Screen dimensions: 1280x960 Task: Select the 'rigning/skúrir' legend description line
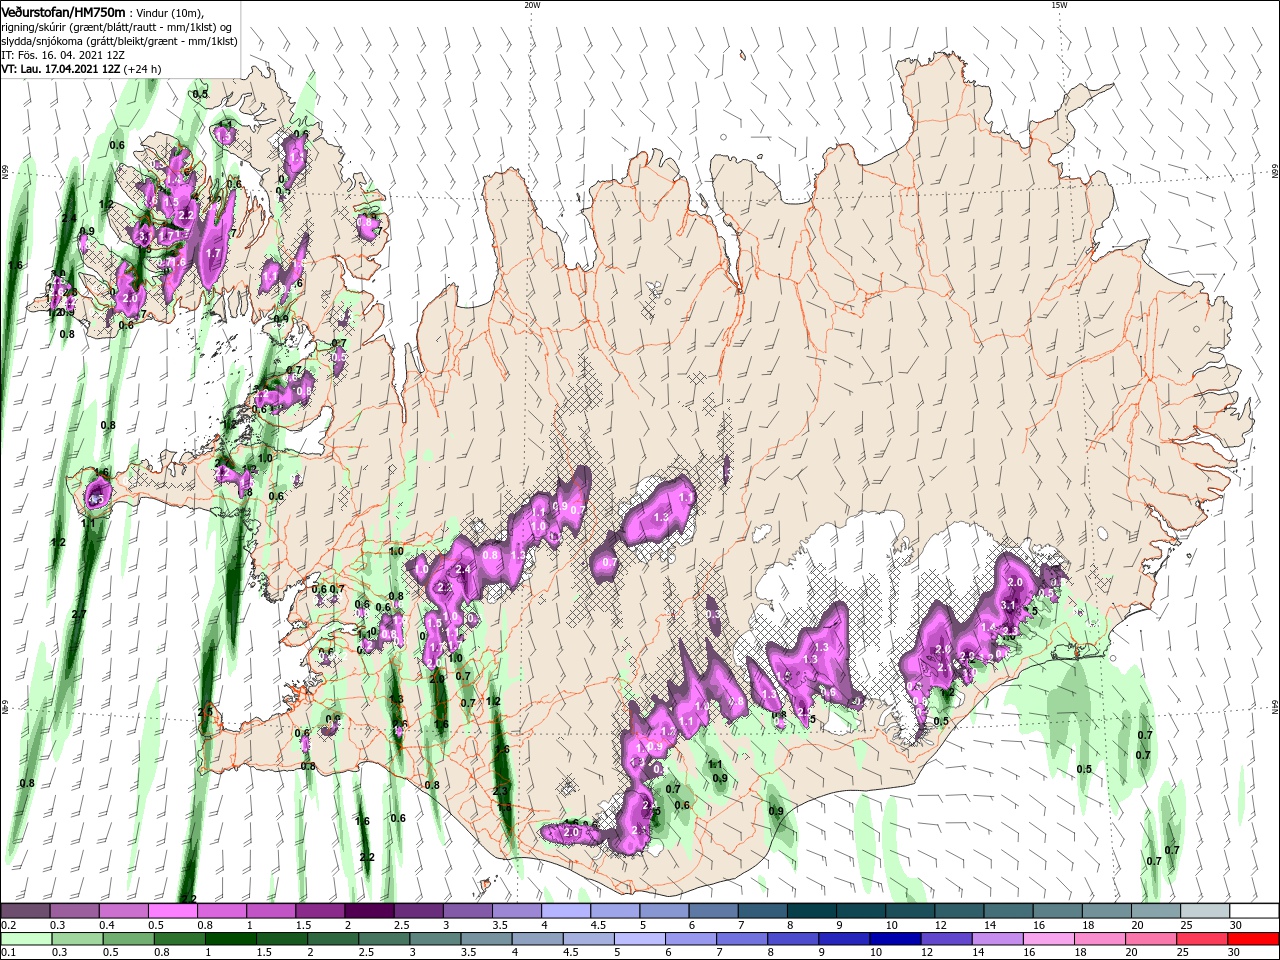pyautogui.click(x=117, y=27)
